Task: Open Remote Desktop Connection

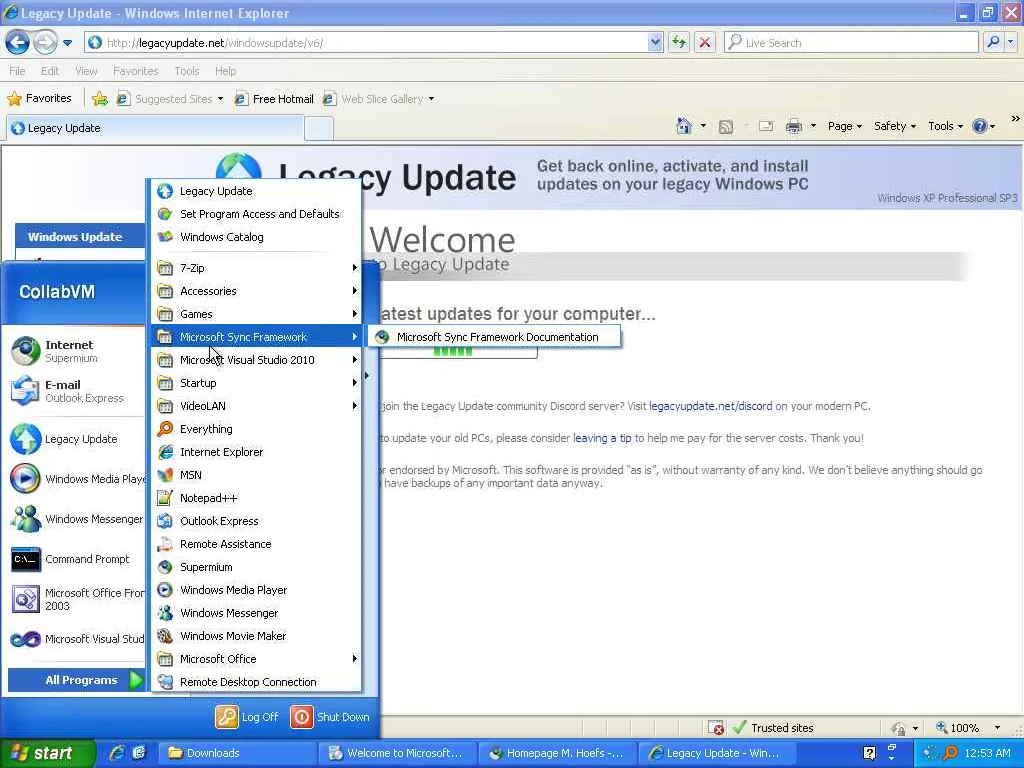Action: [x=256, y=682]
